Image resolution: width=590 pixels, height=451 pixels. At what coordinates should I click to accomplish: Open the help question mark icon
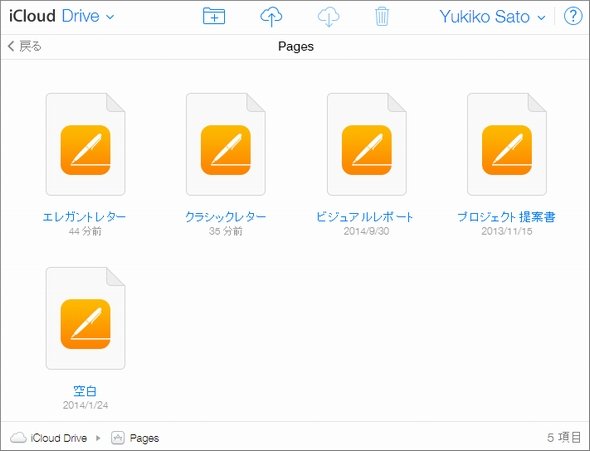tap(573, 16)
